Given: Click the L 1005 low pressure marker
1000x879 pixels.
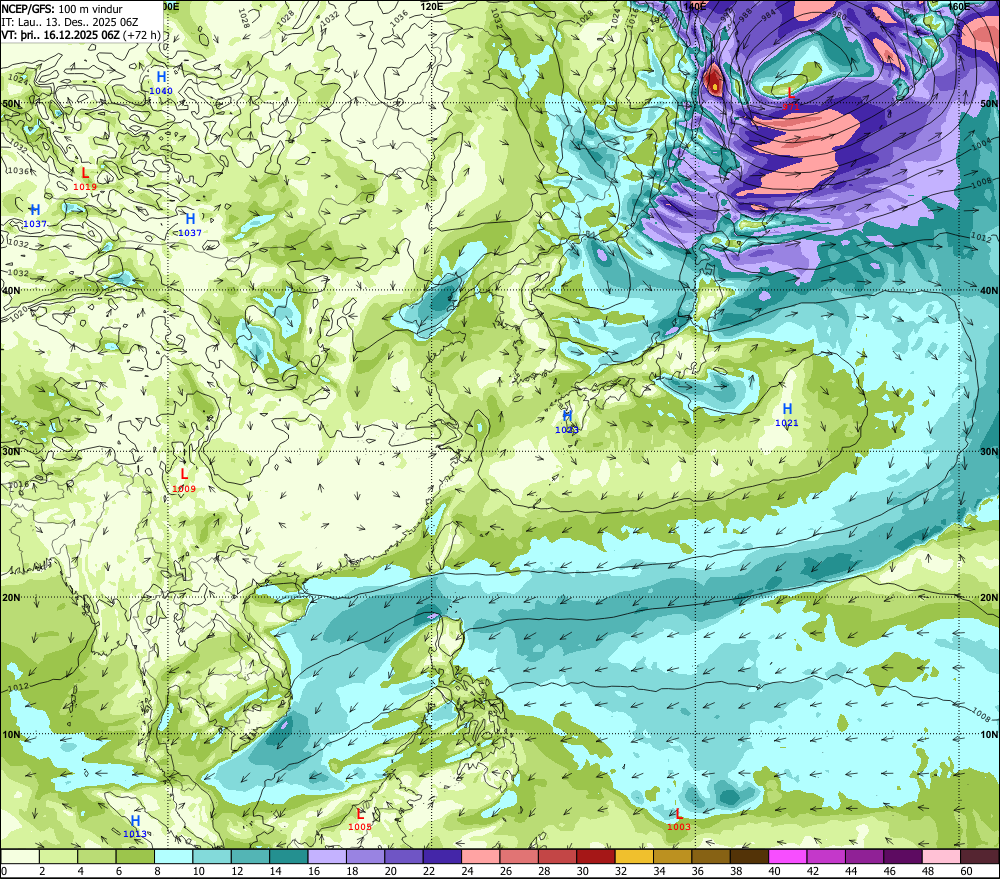Looking at the screenshot, I should tap(360, 820).
